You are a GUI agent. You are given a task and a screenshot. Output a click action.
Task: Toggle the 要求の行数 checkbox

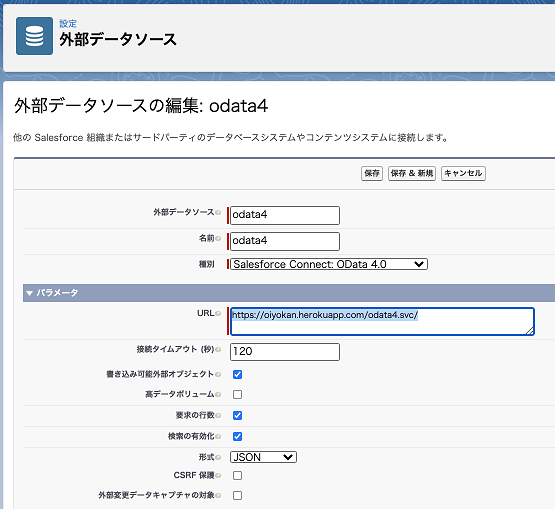pyautogui.click(x=238, y=415)
